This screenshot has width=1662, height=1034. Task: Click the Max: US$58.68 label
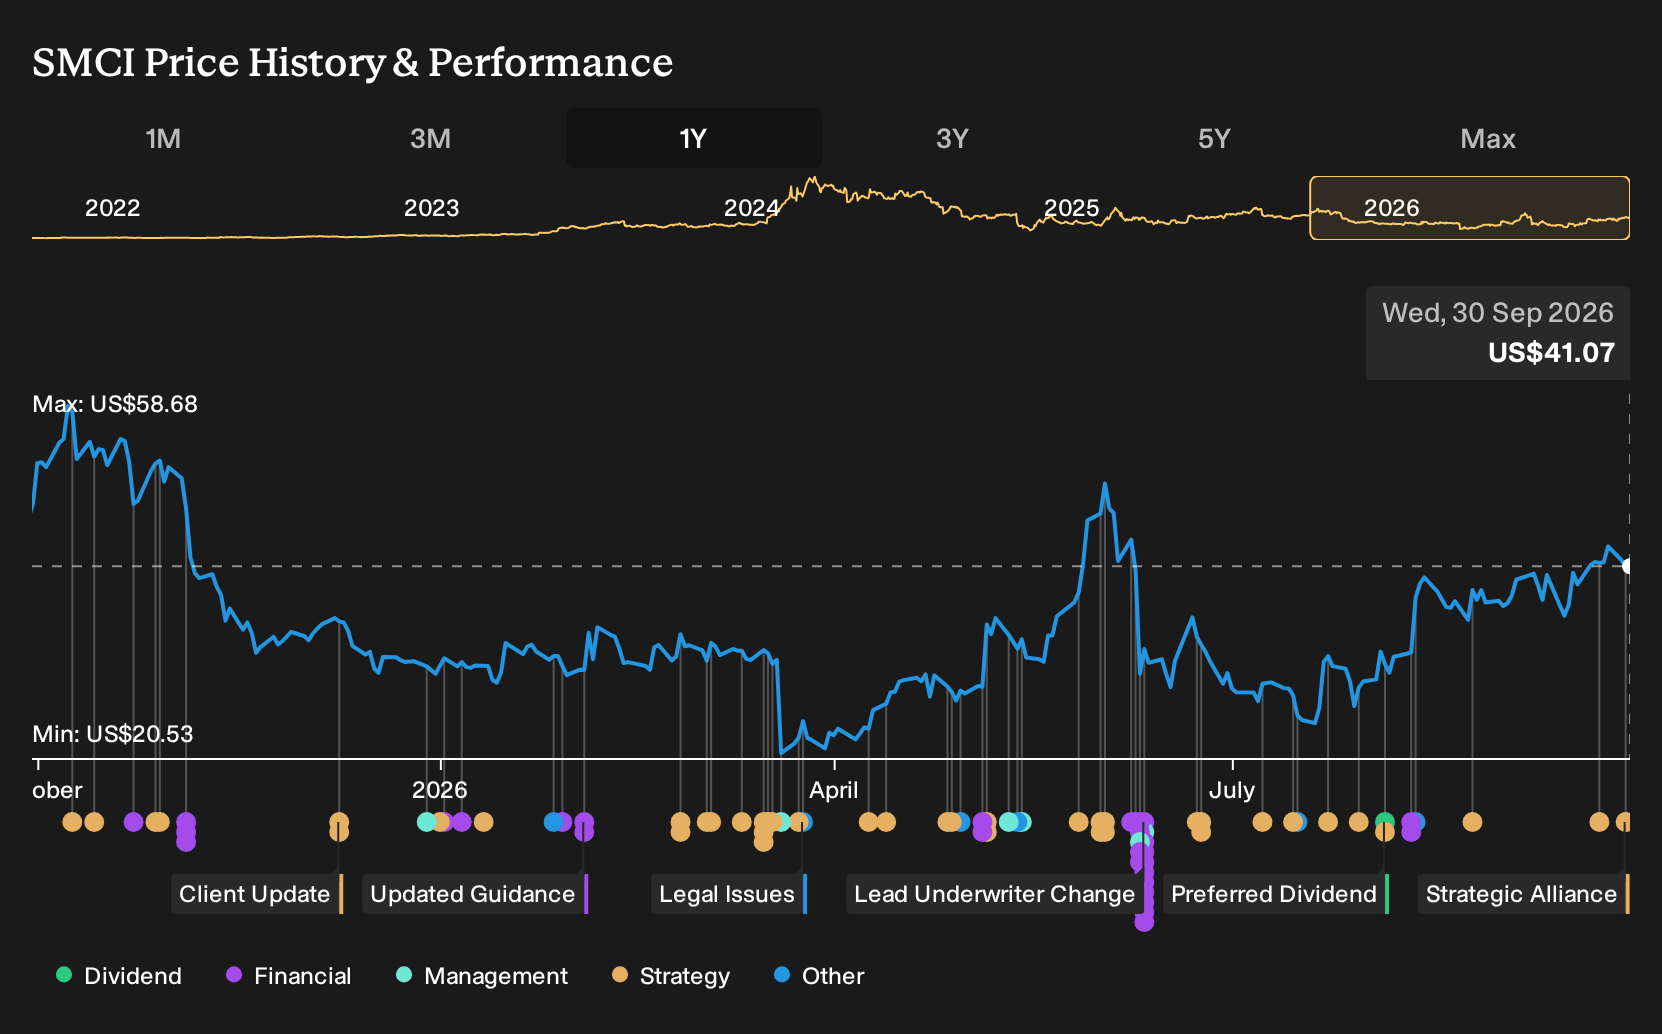pyautogui.click(x=115, y=404)
